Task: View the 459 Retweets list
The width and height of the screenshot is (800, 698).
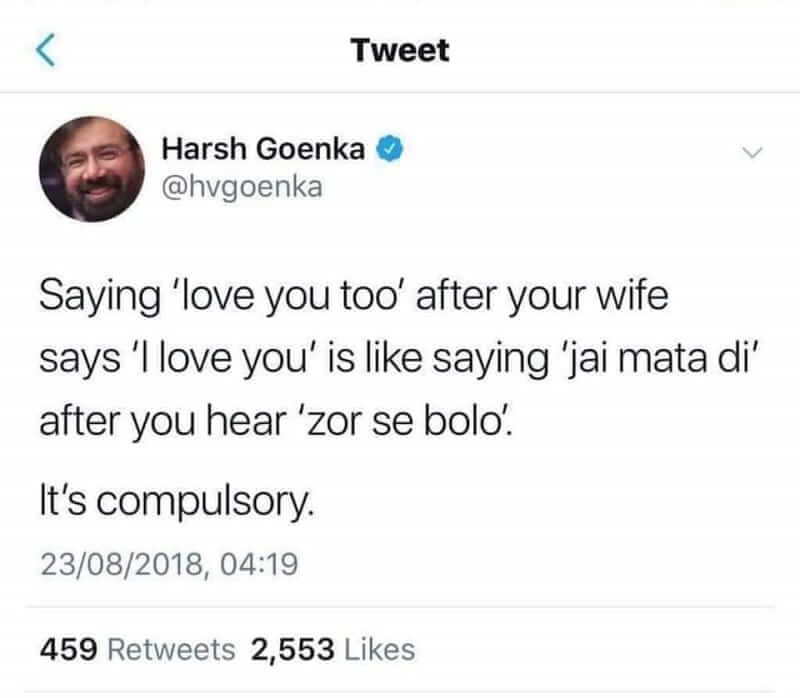Action: (138, 650)
